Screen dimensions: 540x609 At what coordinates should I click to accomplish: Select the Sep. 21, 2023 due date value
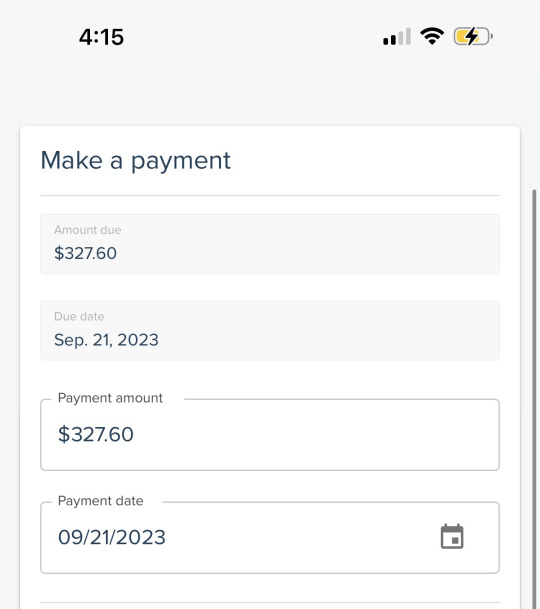106,340
